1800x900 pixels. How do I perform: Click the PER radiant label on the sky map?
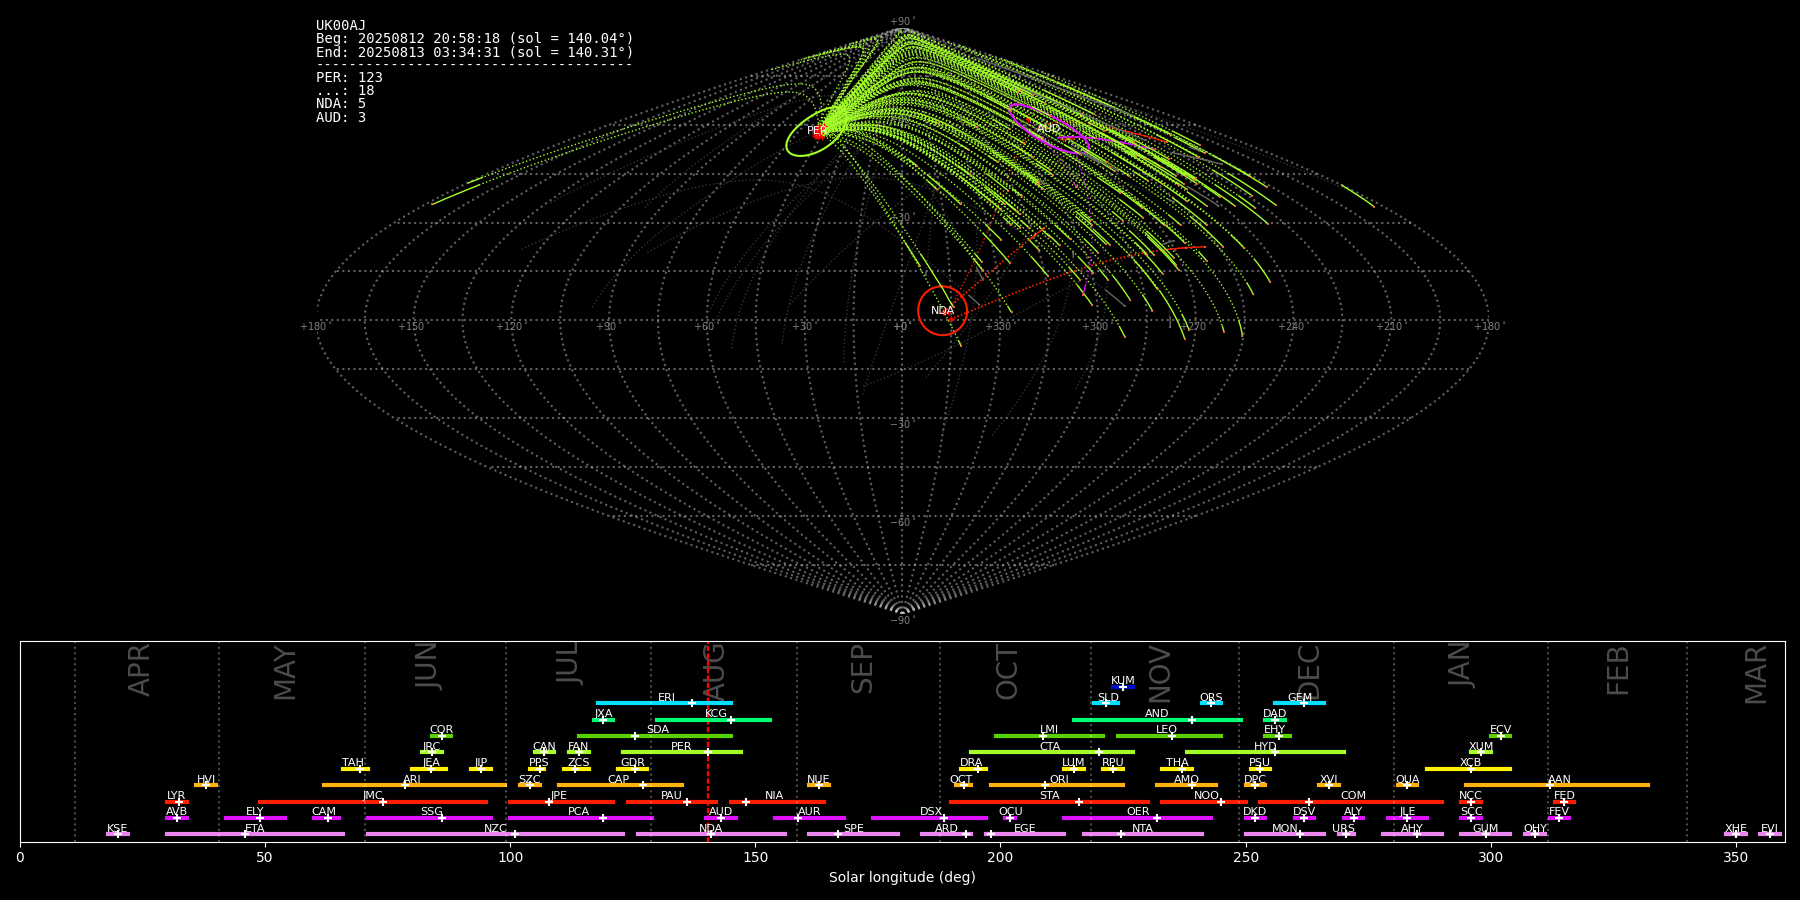(x=816, y=131)
